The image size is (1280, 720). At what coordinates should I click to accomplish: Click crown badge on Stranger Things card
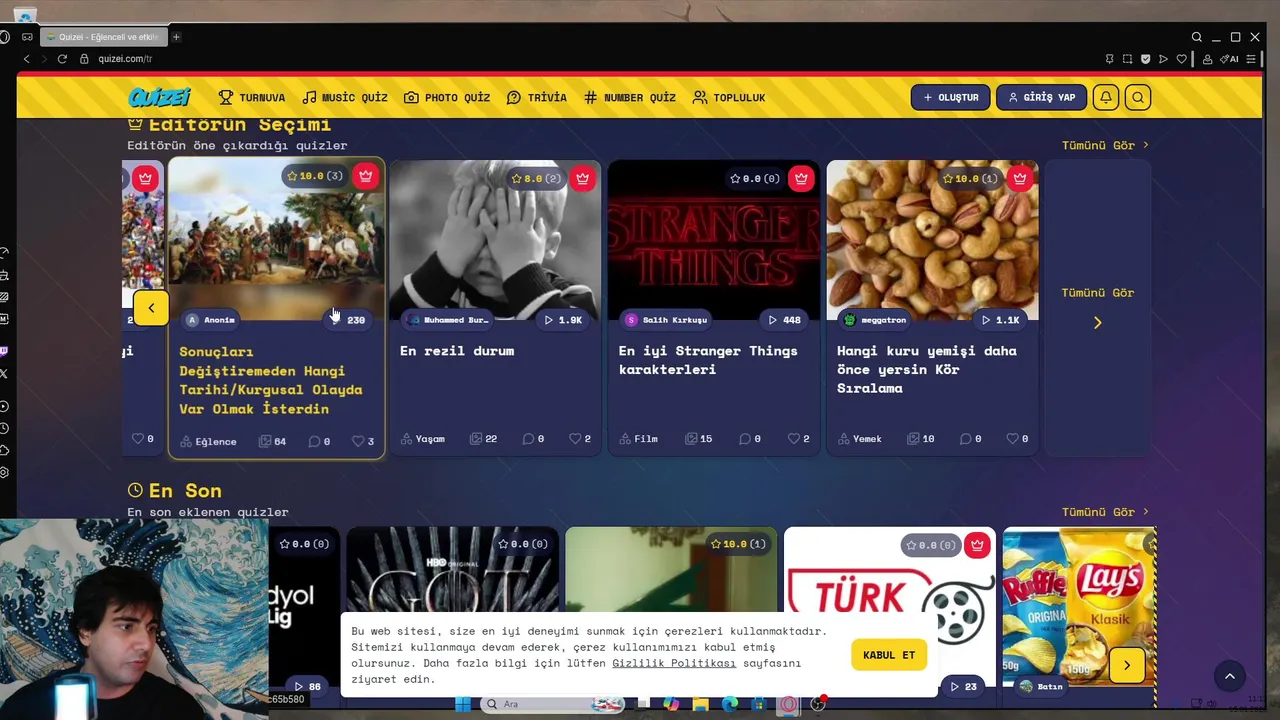pyautogui.click(x=800, y=178)
